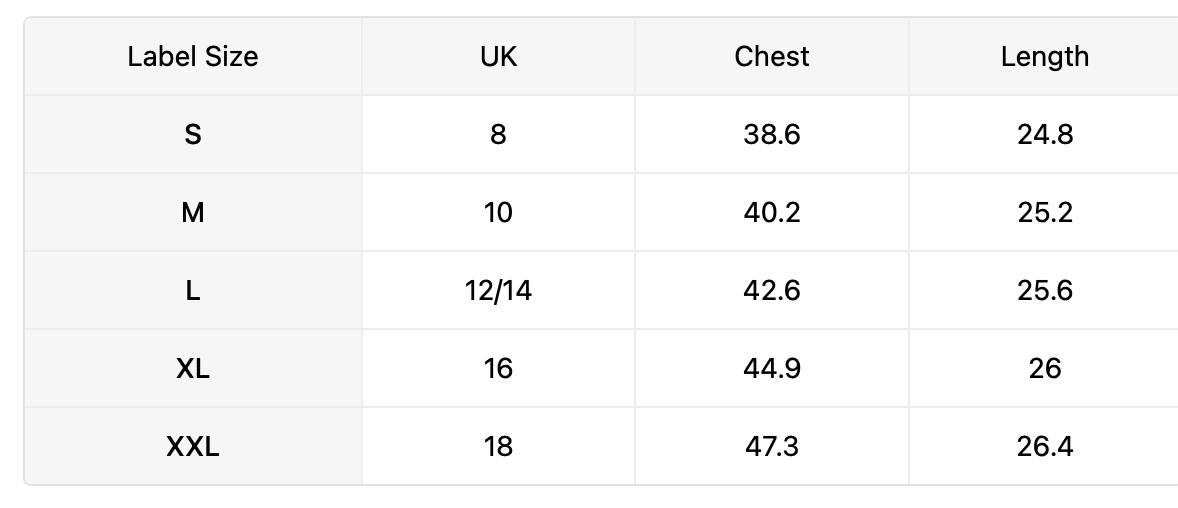Select length value 25.6
1178x508 pixels.
tap(1044, 291)
